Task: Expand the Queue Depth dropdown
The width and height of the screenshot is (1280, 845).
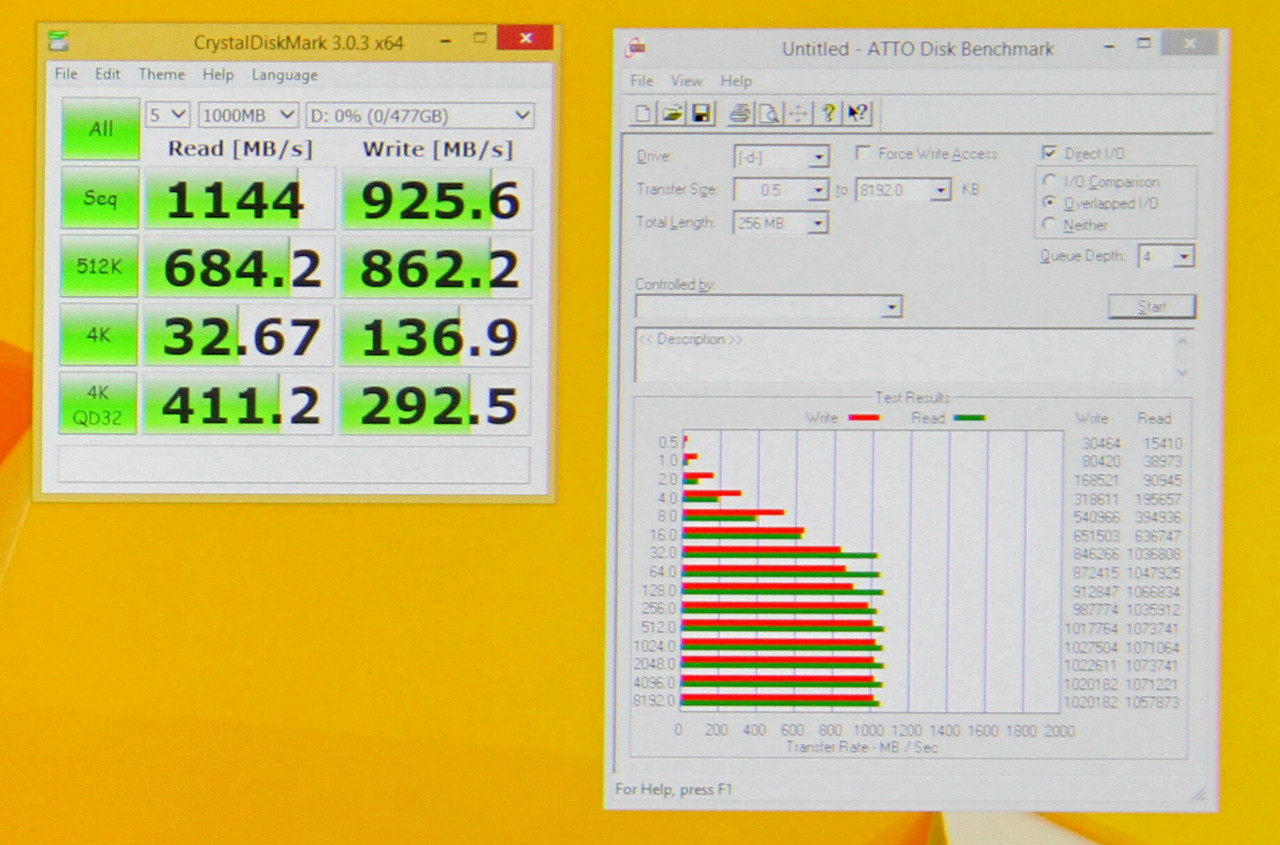Action: click(x=1184, y=257)
